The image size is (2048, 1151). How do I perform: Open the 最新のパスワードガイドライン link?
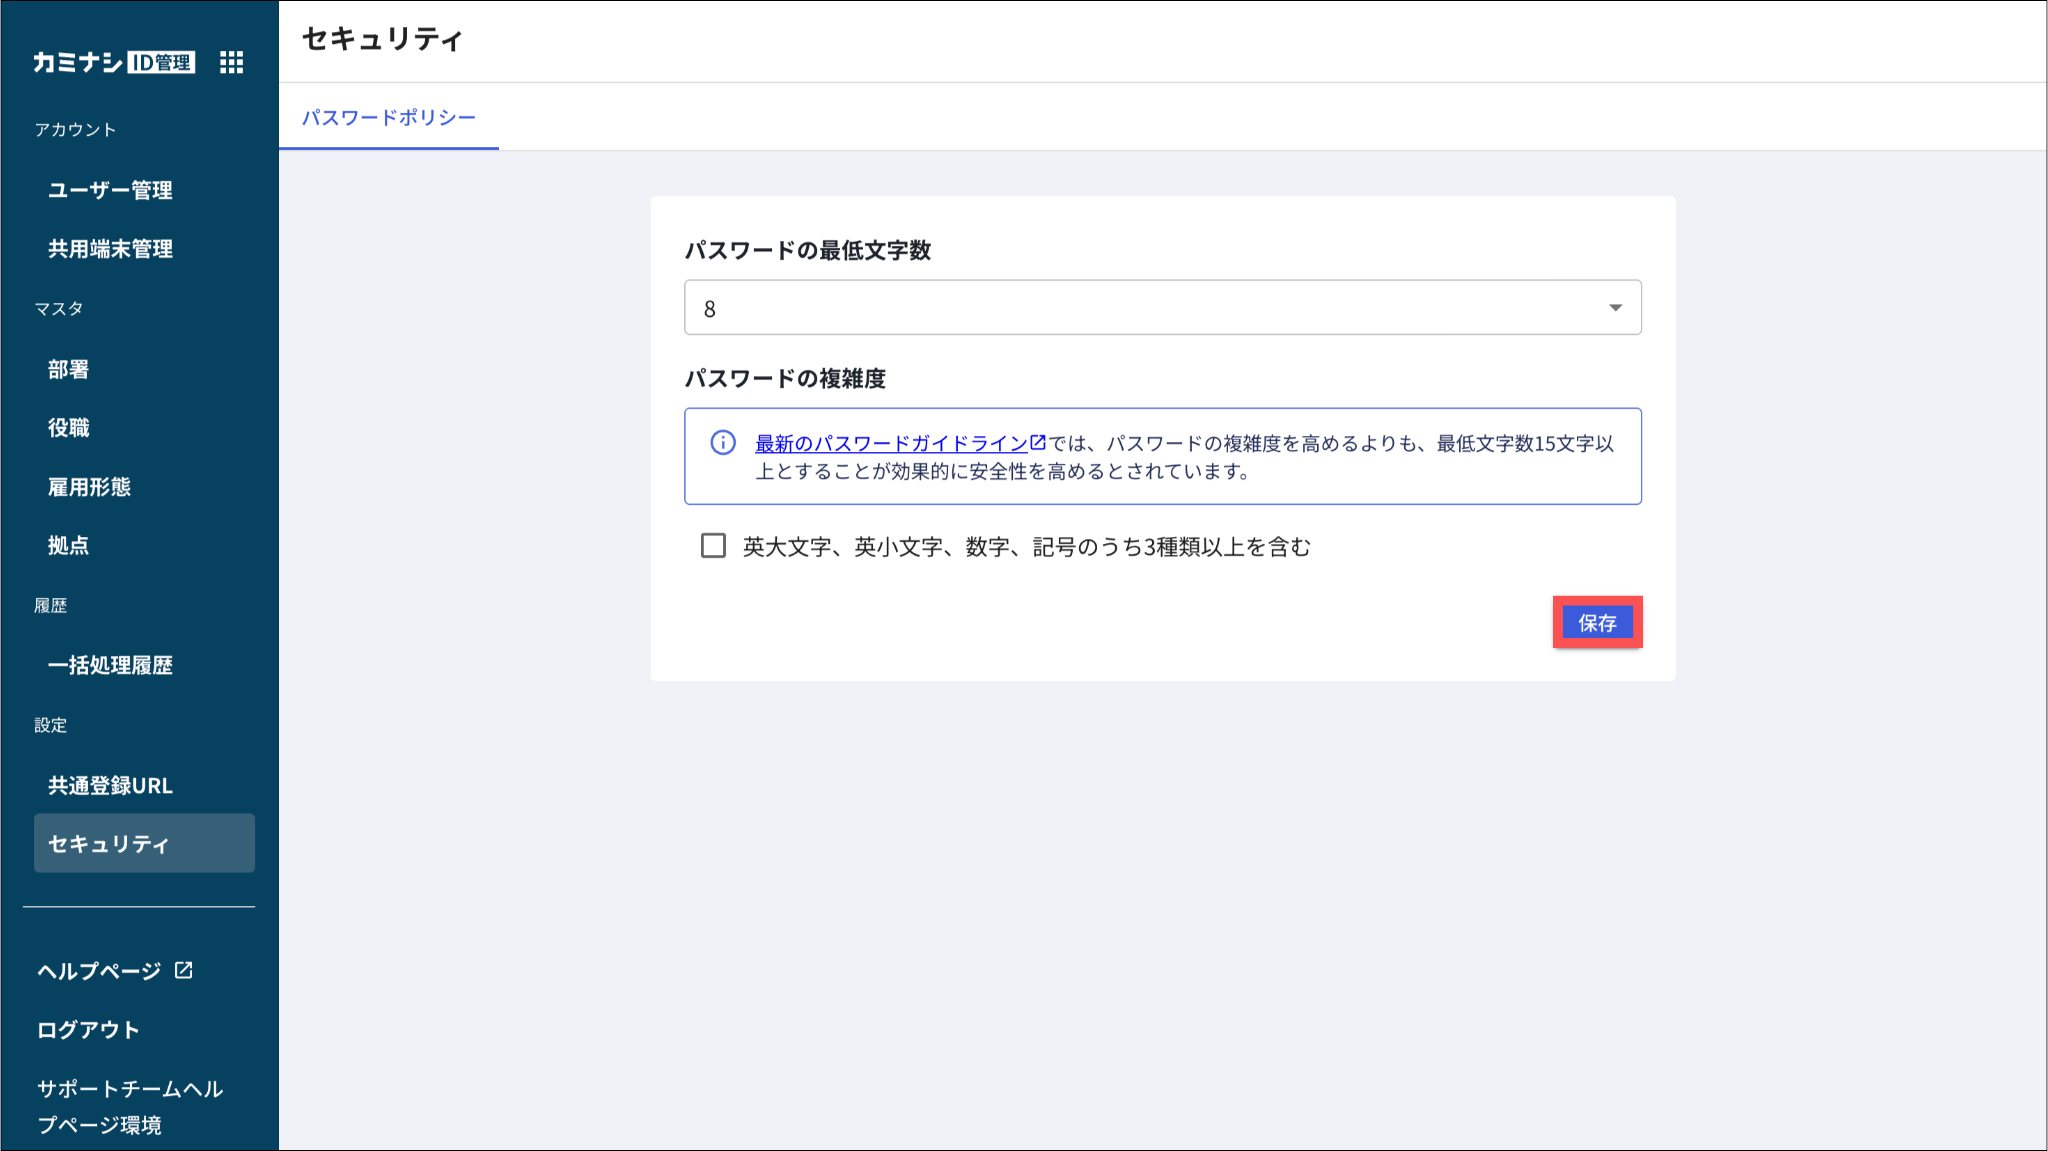tap(891, 443)
